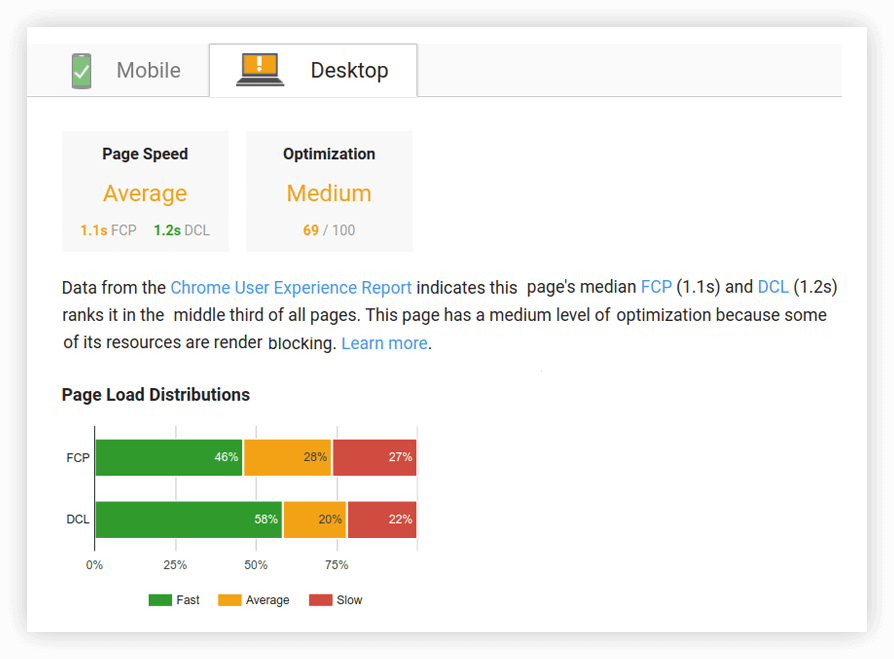
Task: Click the Page Load Distributions heading
Action: tap(156, 394)
